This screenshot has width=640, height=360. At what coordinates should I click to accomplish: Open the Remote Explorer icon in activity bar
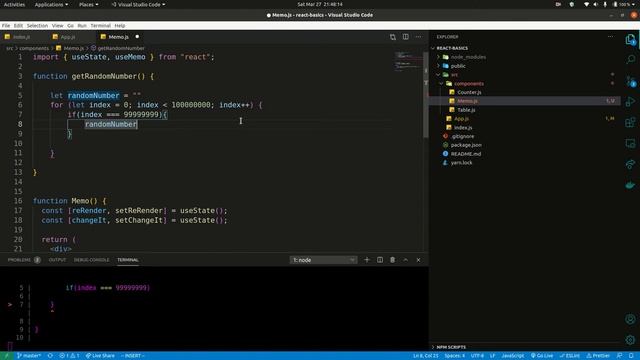click(630, 143)
